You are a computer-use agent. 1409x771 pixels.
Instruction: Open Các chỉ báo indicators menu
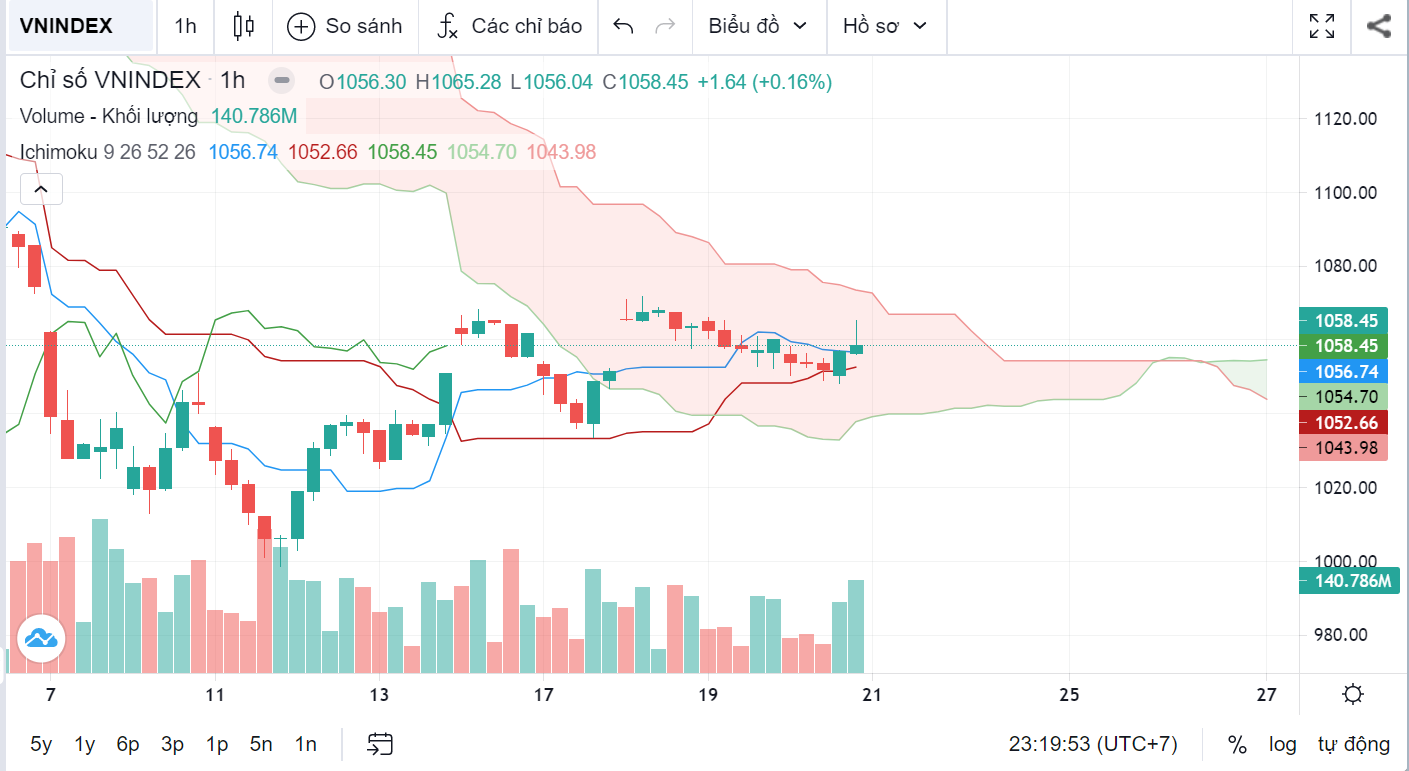click(509, 26)
